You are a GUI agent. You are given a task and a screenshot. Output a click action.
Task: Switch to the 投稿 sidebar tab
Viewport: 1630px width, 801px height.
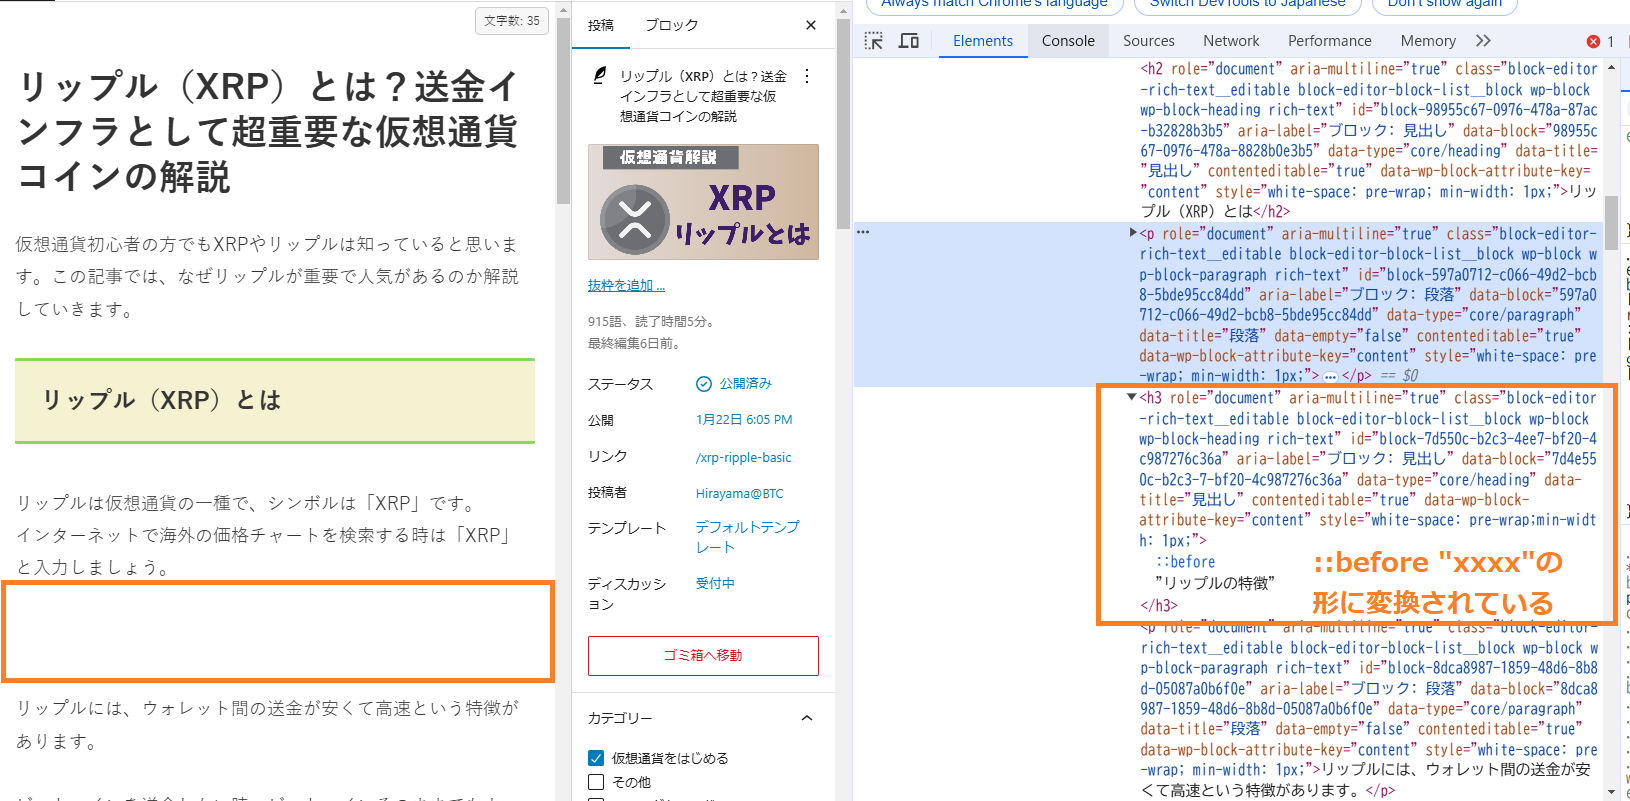pyautogui.click(x=601, y=25)
